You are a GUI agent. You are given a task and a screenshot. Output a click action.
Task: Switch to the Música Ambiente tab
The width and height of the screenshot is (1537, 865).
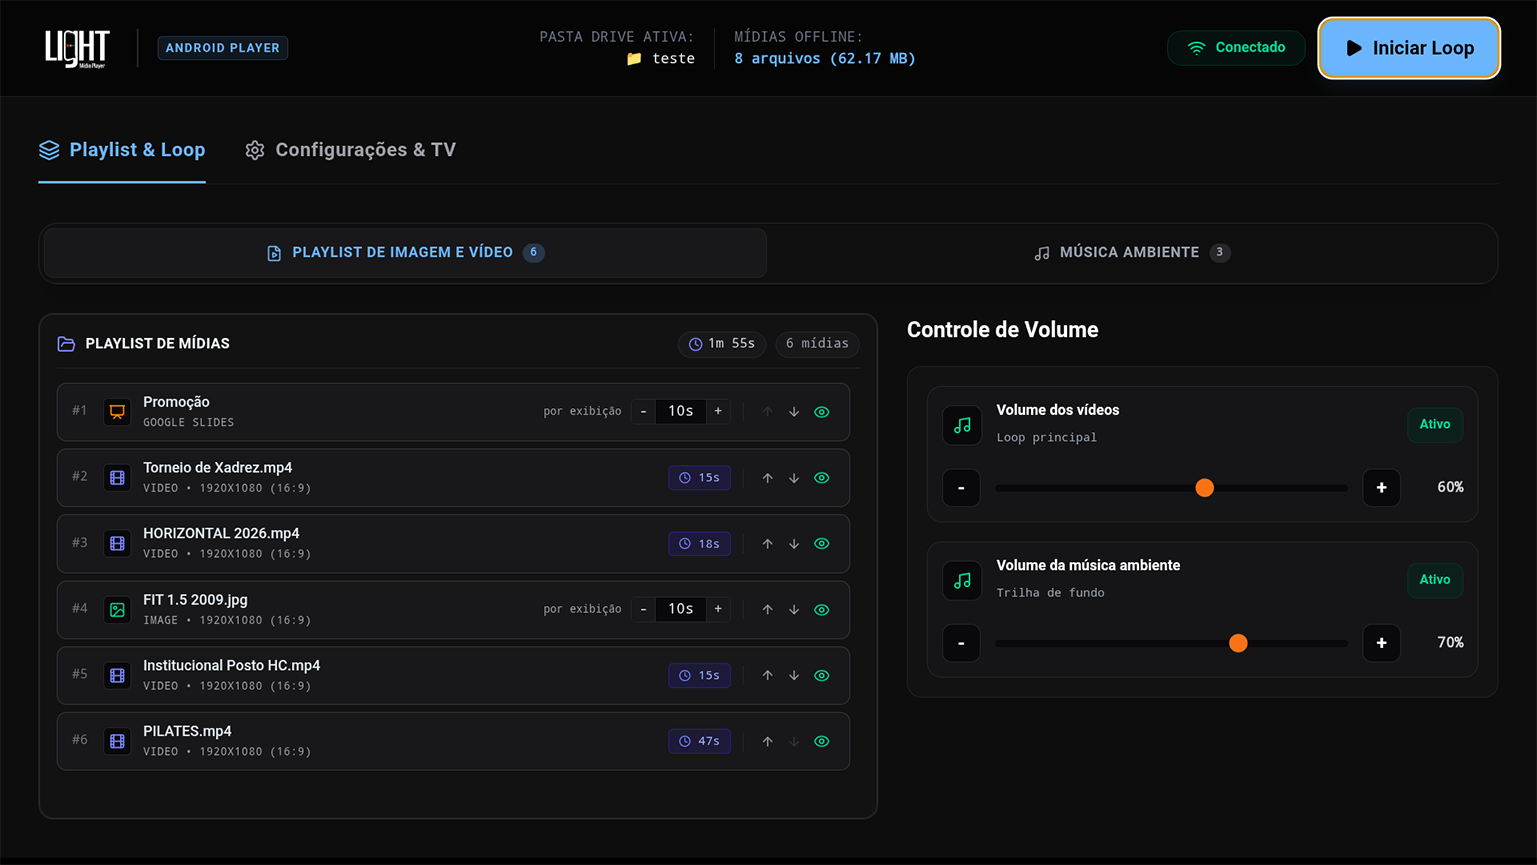click(1132, 253)
